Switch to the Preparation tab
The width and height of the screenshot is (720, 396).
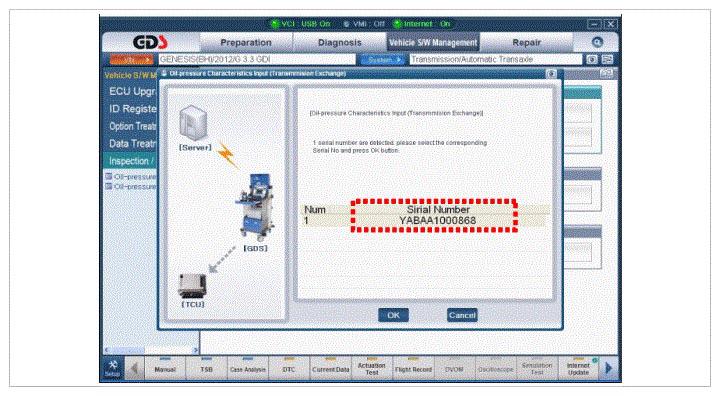(246, 42)
